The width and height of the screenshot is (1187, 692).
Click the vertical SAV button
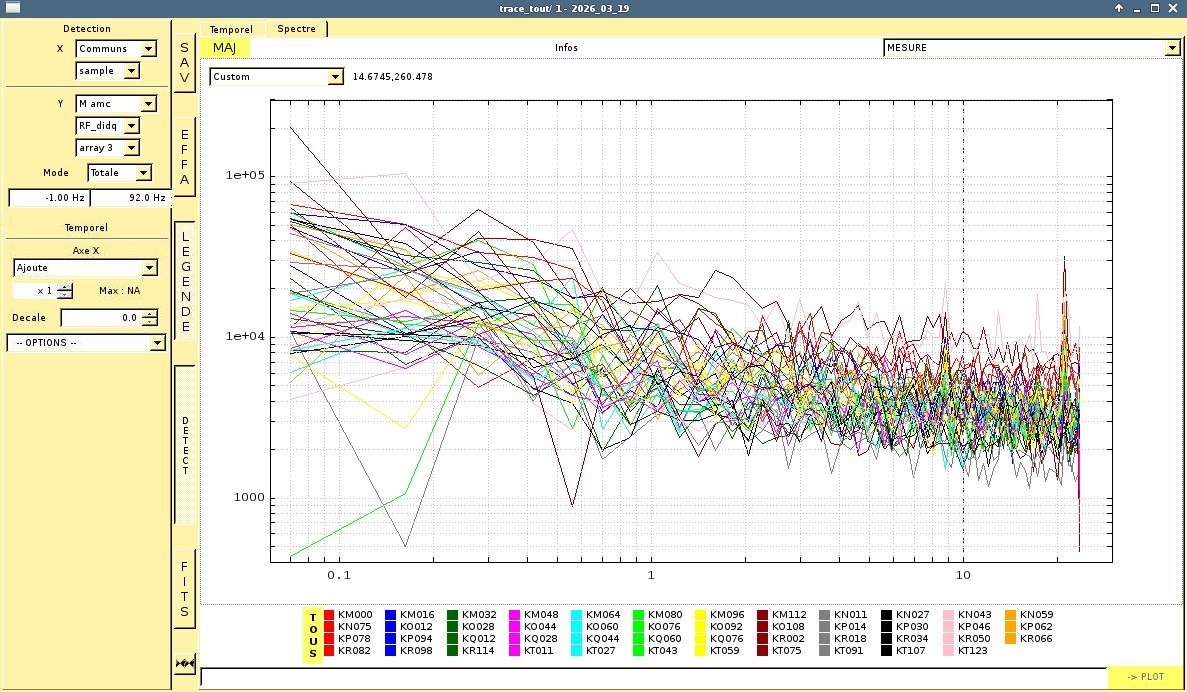[x=185, y=63]
